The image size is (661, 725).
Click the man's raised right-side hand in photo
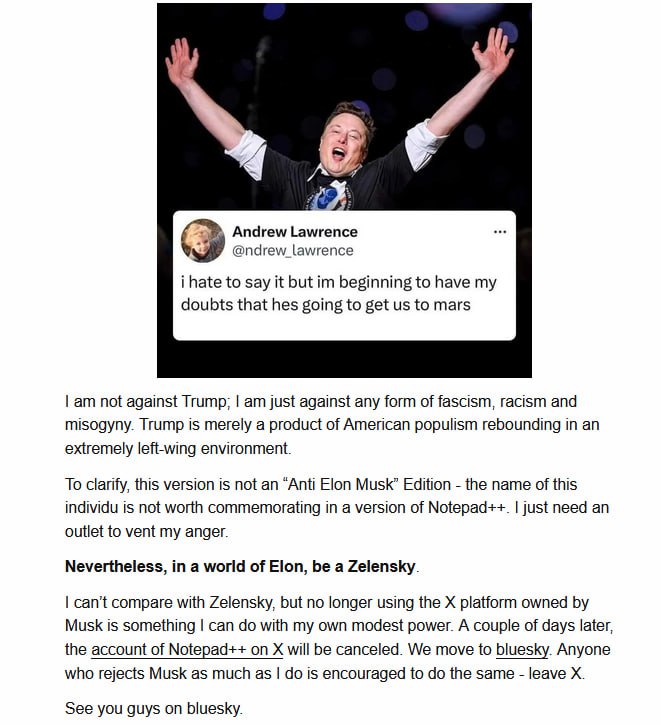tap(492, 50)
